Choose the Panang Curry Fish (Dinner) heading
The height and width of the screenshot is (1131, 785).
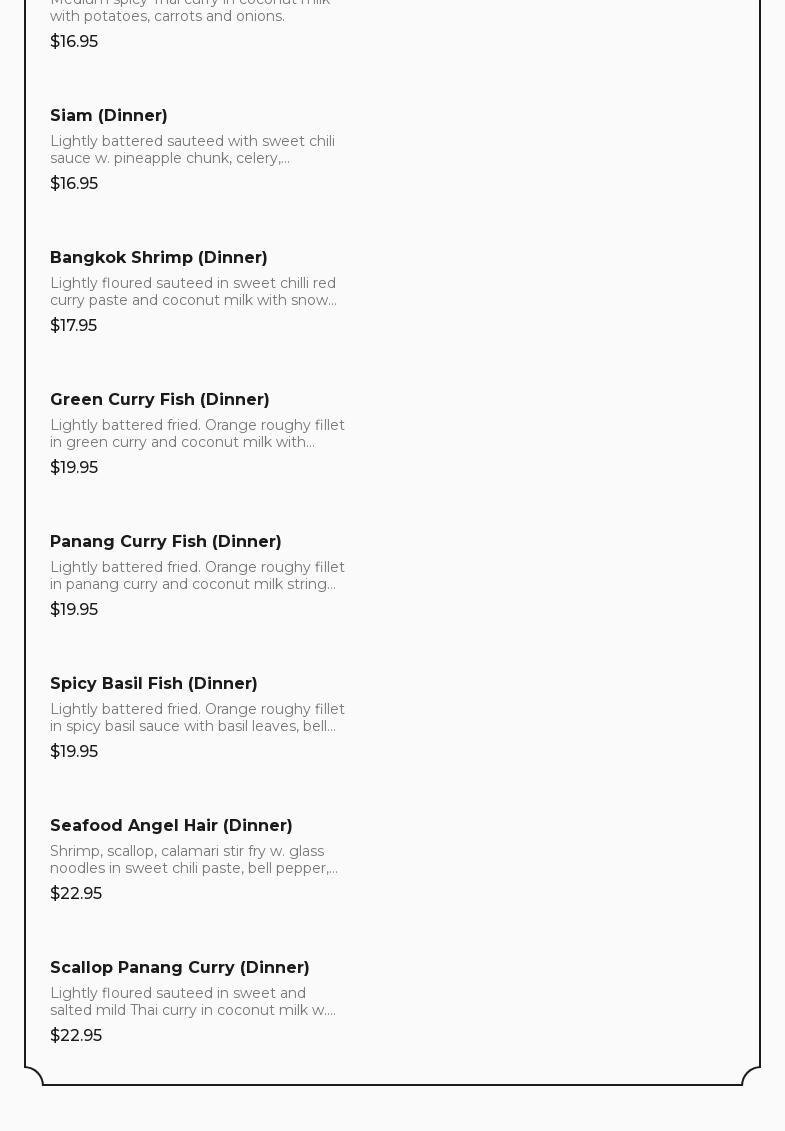coord(166,542)
